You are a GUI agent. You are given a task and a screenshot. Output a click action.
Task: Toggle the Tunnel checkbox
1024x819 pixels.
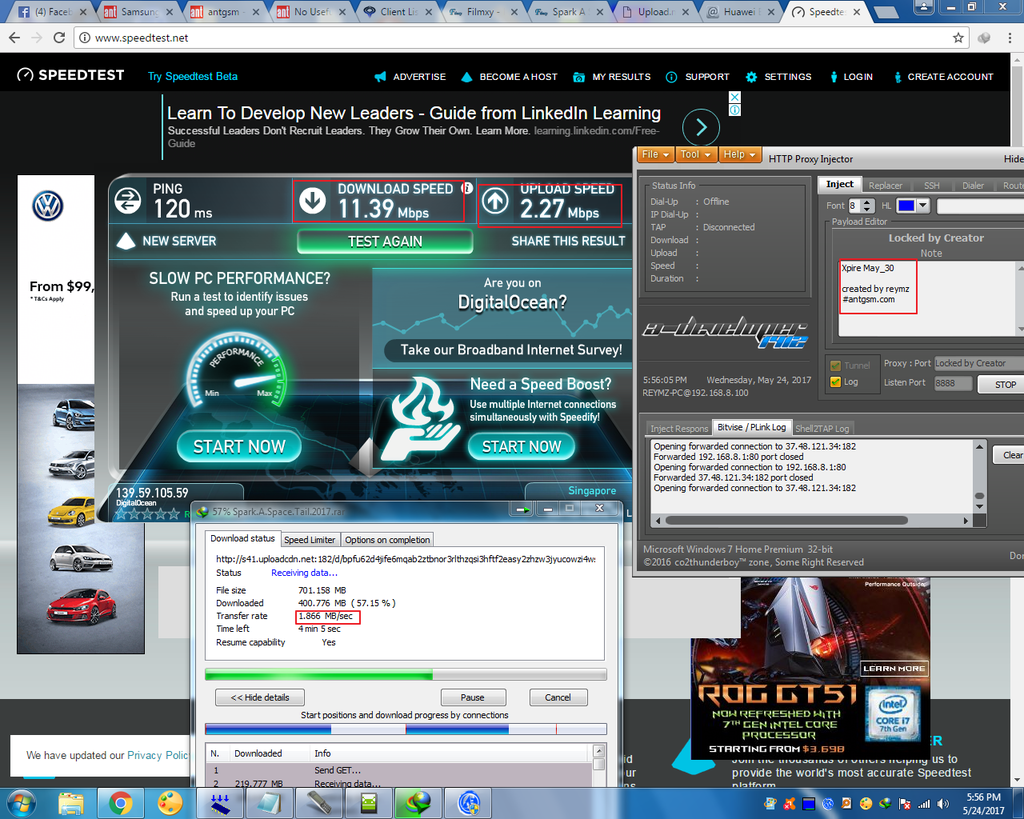(x=836, y=366)
